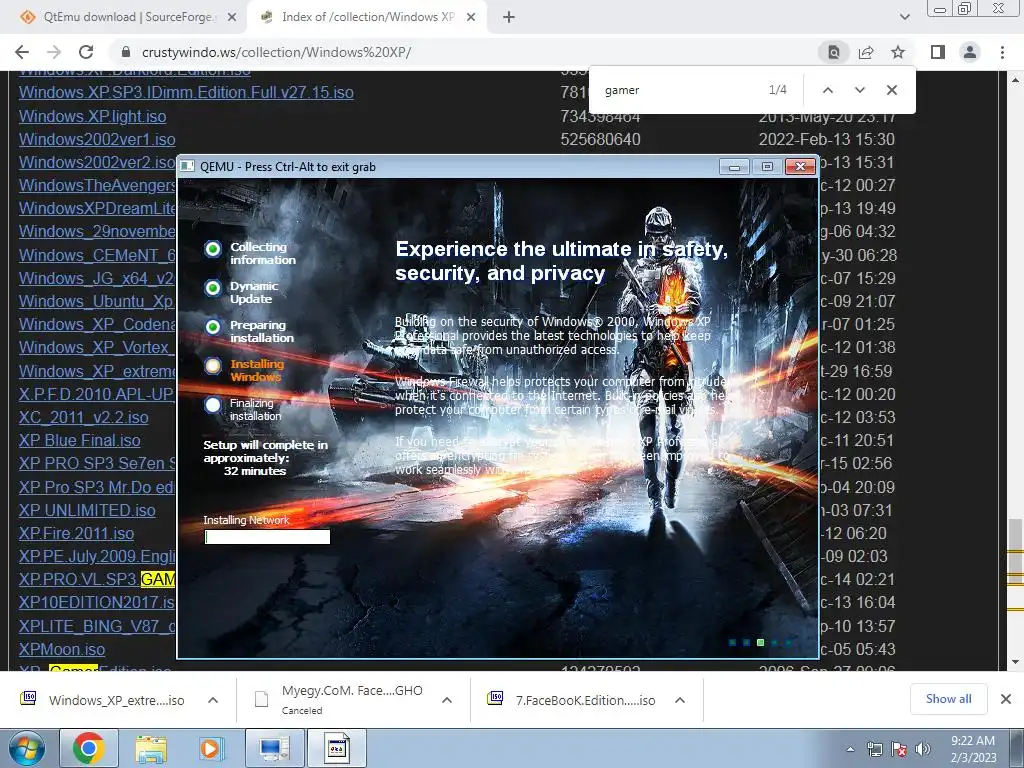Go back to the previous page in Chrome

point(22,52)
